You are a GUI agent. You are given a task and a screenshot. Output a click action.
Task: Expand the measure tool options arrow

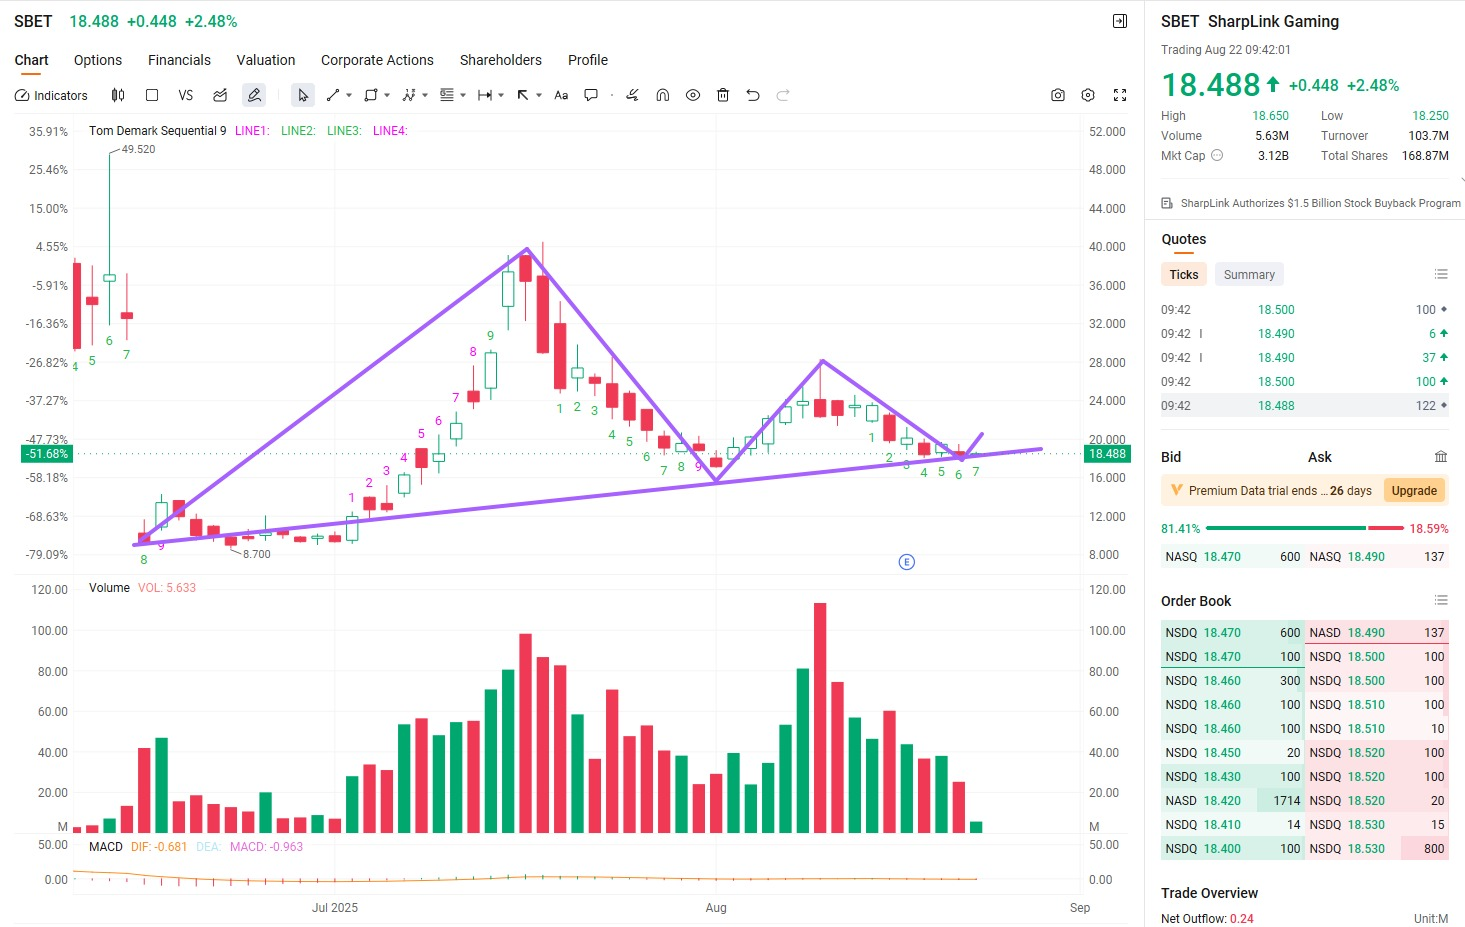pyautogui.click(x=501, y=96)
